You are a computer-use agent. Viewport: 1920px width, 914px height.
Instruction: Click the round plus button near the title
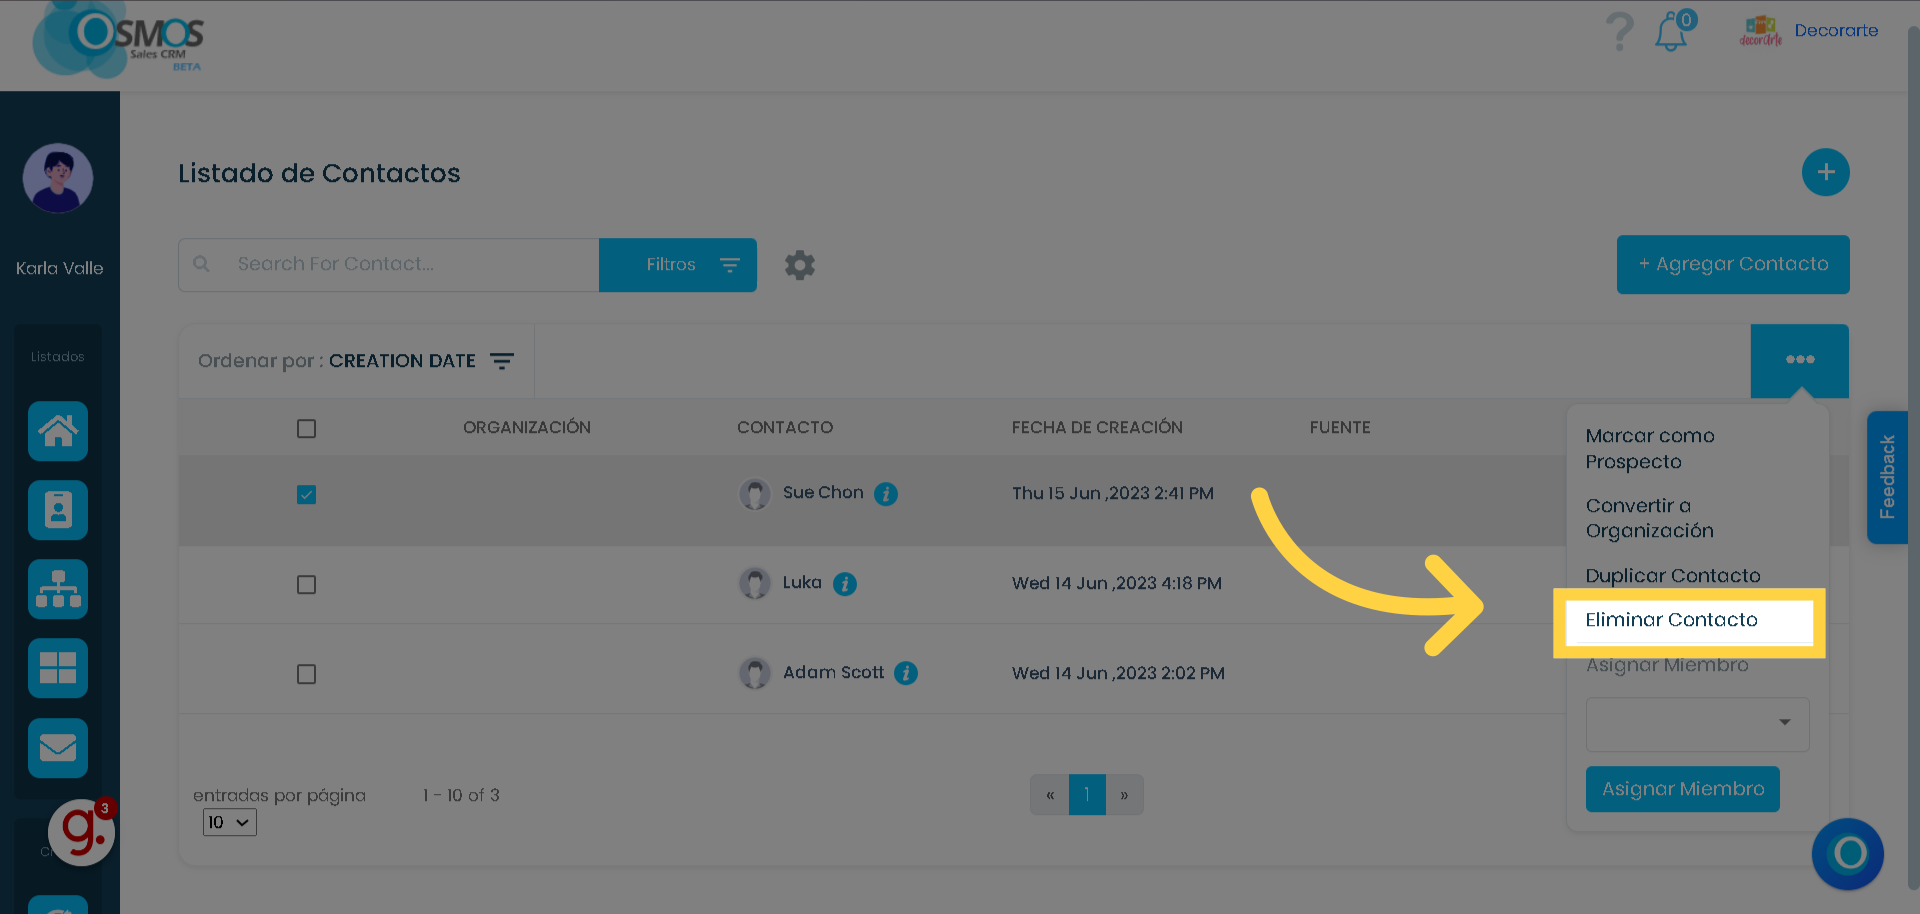click(x=1825, y=172)
